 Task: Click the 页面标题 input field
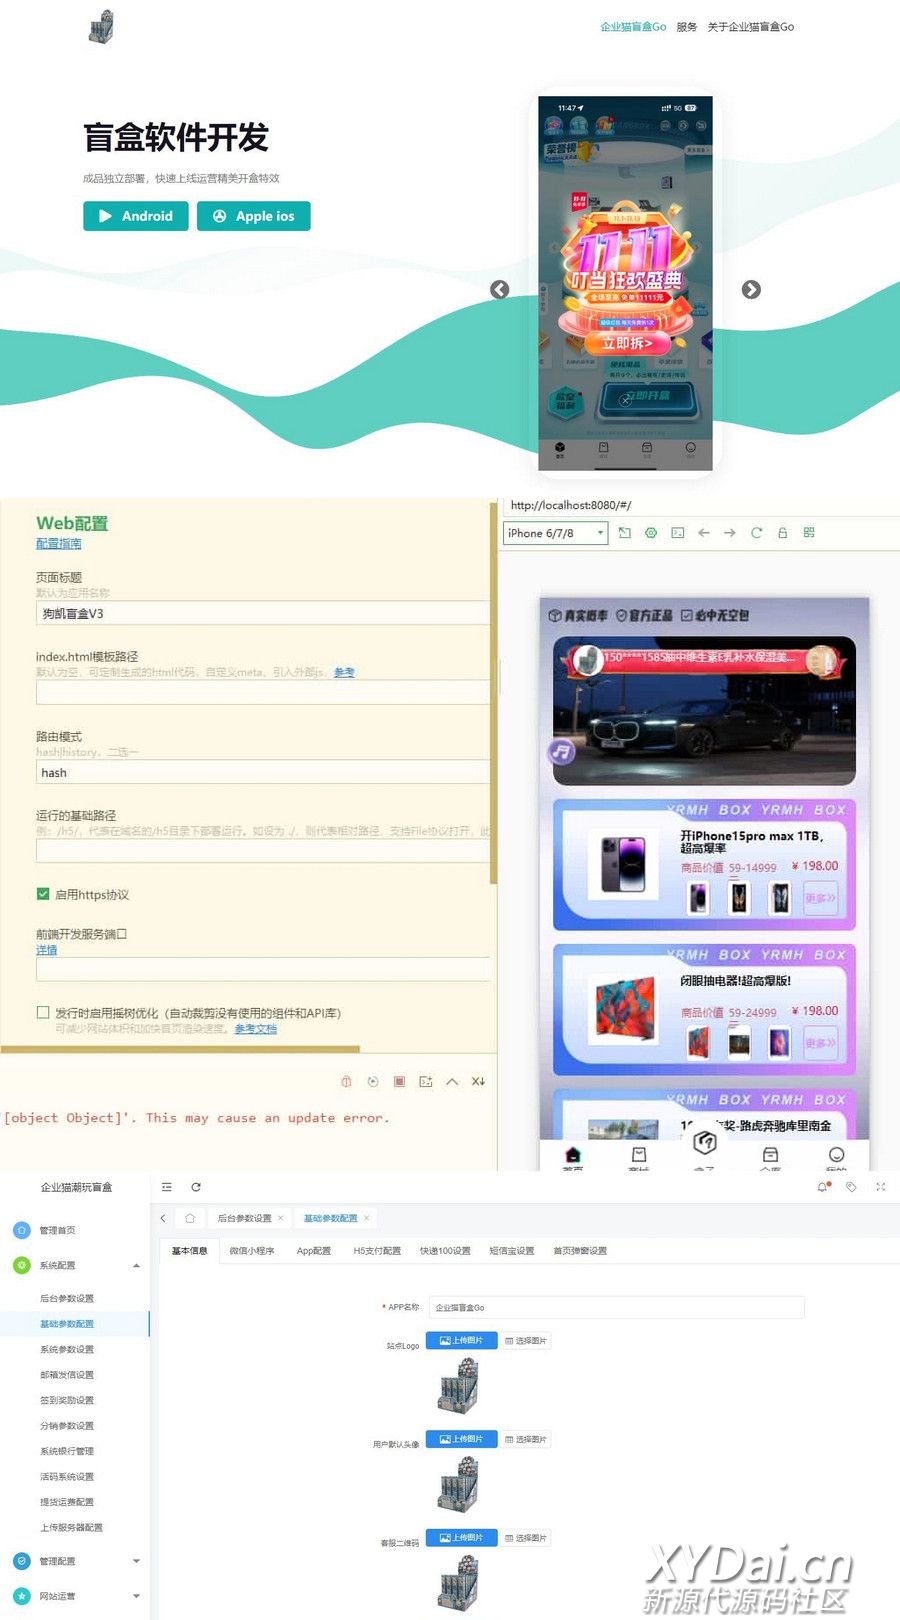[262, 613]
